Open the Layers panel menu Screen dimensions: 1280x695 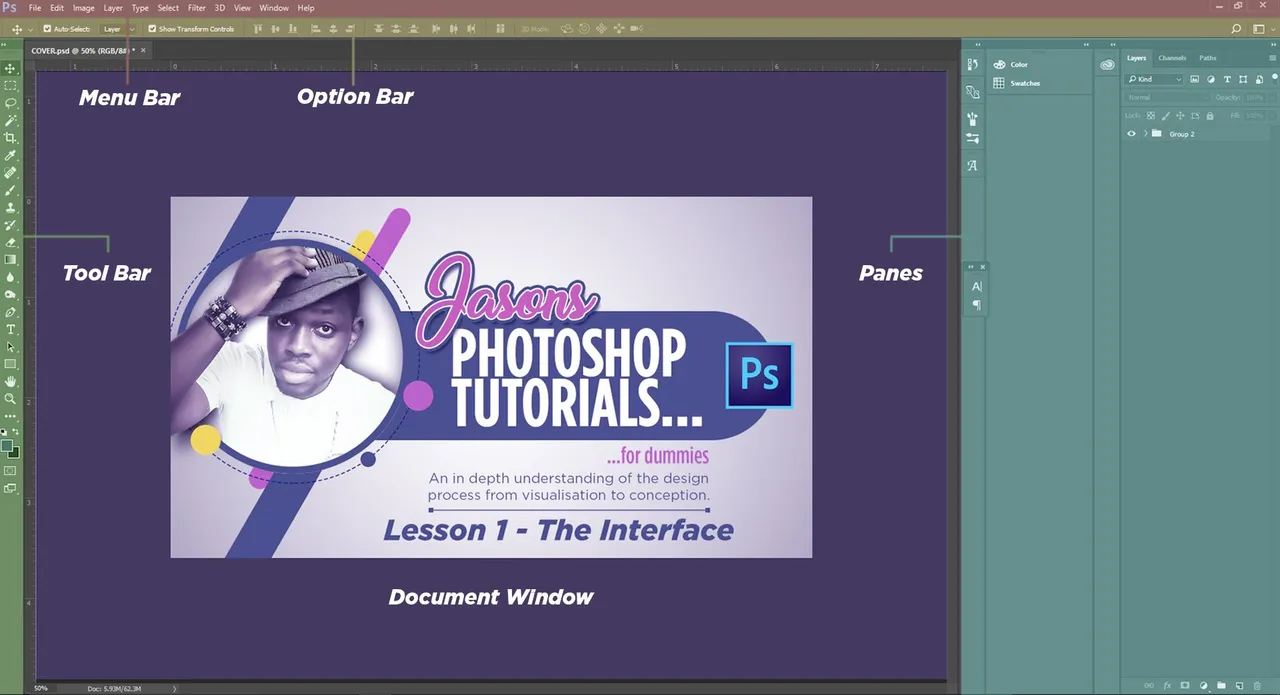coord(1272,58)
